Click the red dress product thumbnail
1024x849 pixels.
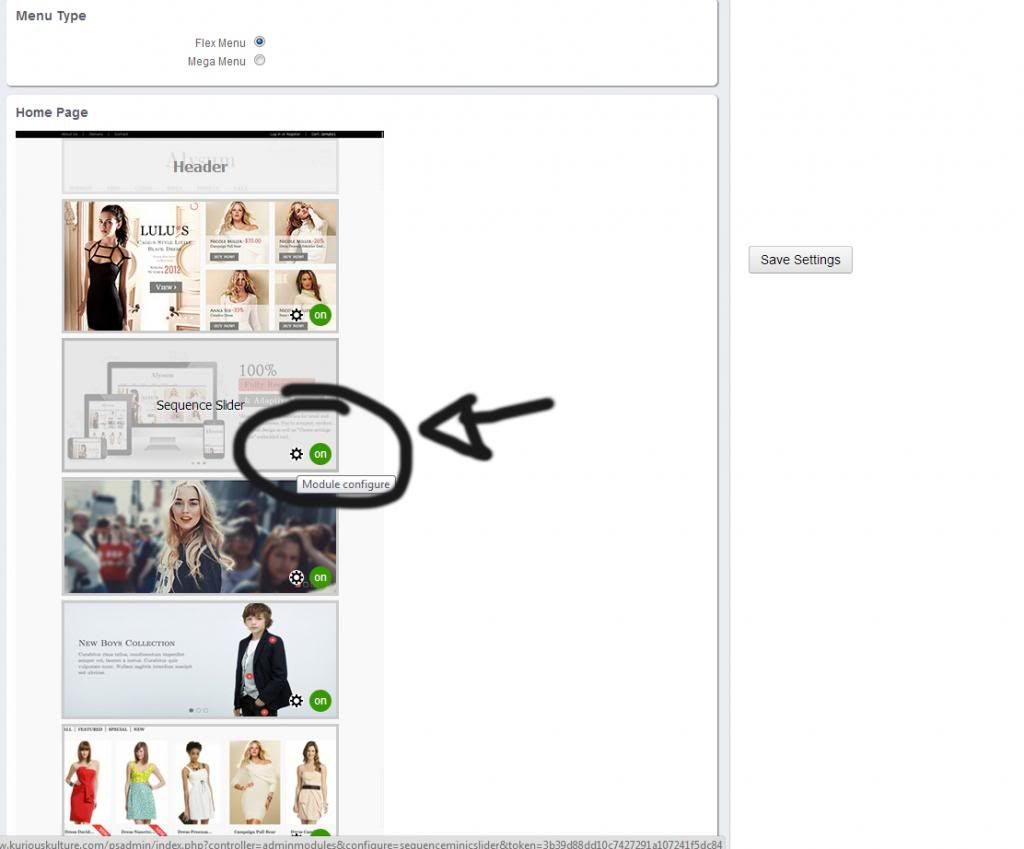(82, 783)
